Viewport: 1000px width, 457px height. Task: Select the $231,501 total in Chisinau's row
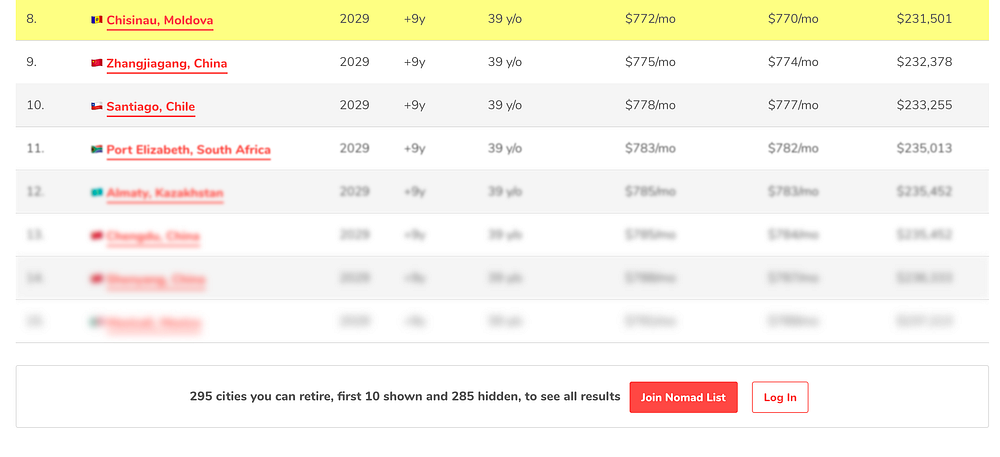coord(924,19)
